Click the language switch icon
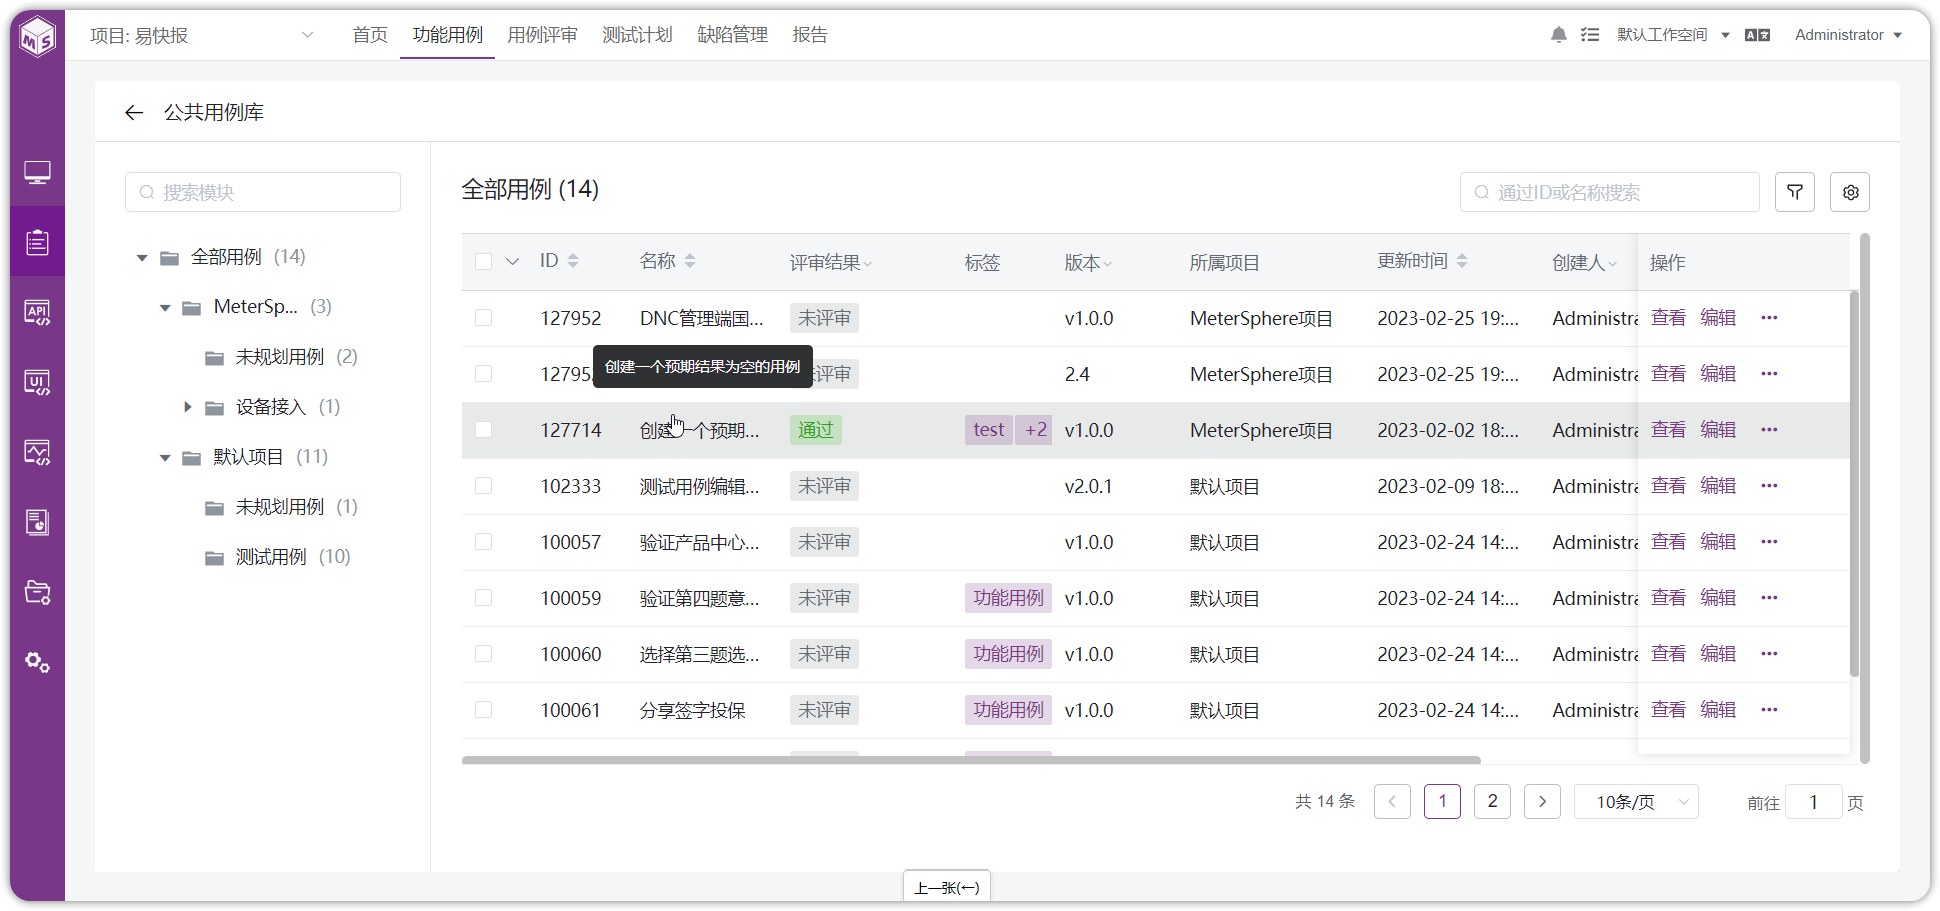The width and height of the screenshot is (1940, 911). point(1757,35)
